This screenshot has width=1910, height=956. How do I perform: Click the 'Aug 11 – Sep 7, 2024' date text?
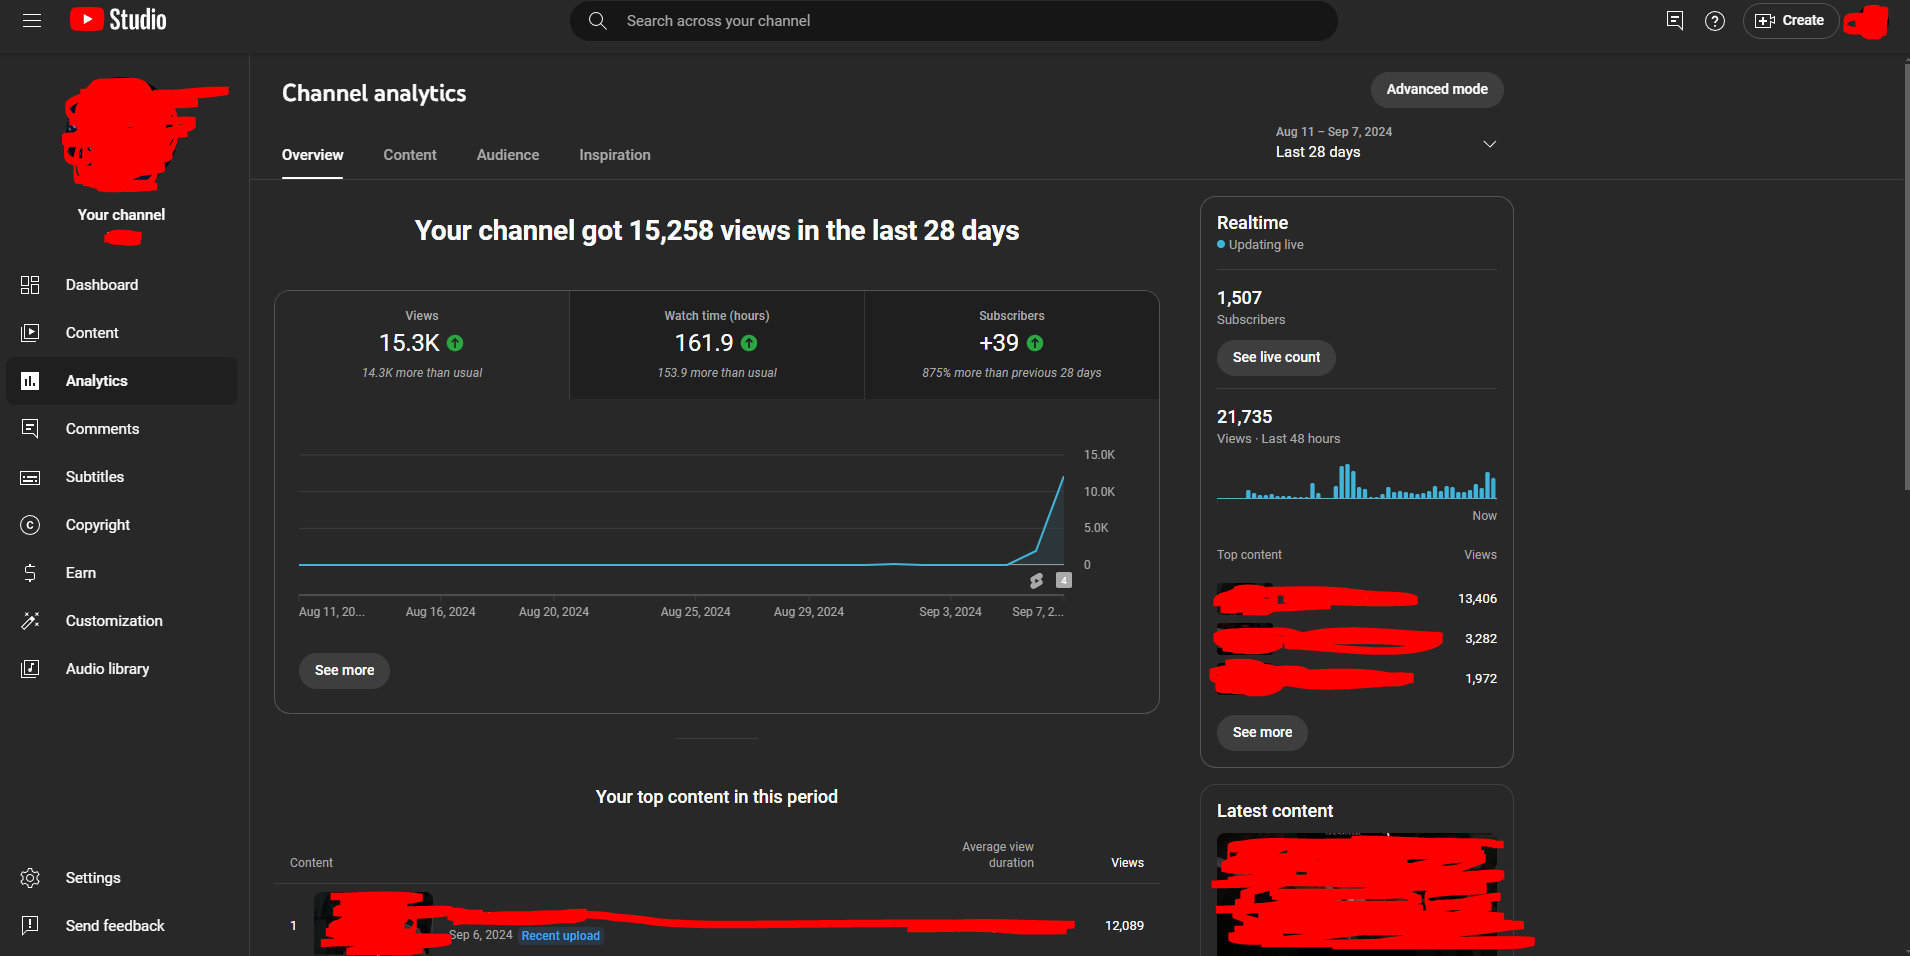[x=1334, y=132]
